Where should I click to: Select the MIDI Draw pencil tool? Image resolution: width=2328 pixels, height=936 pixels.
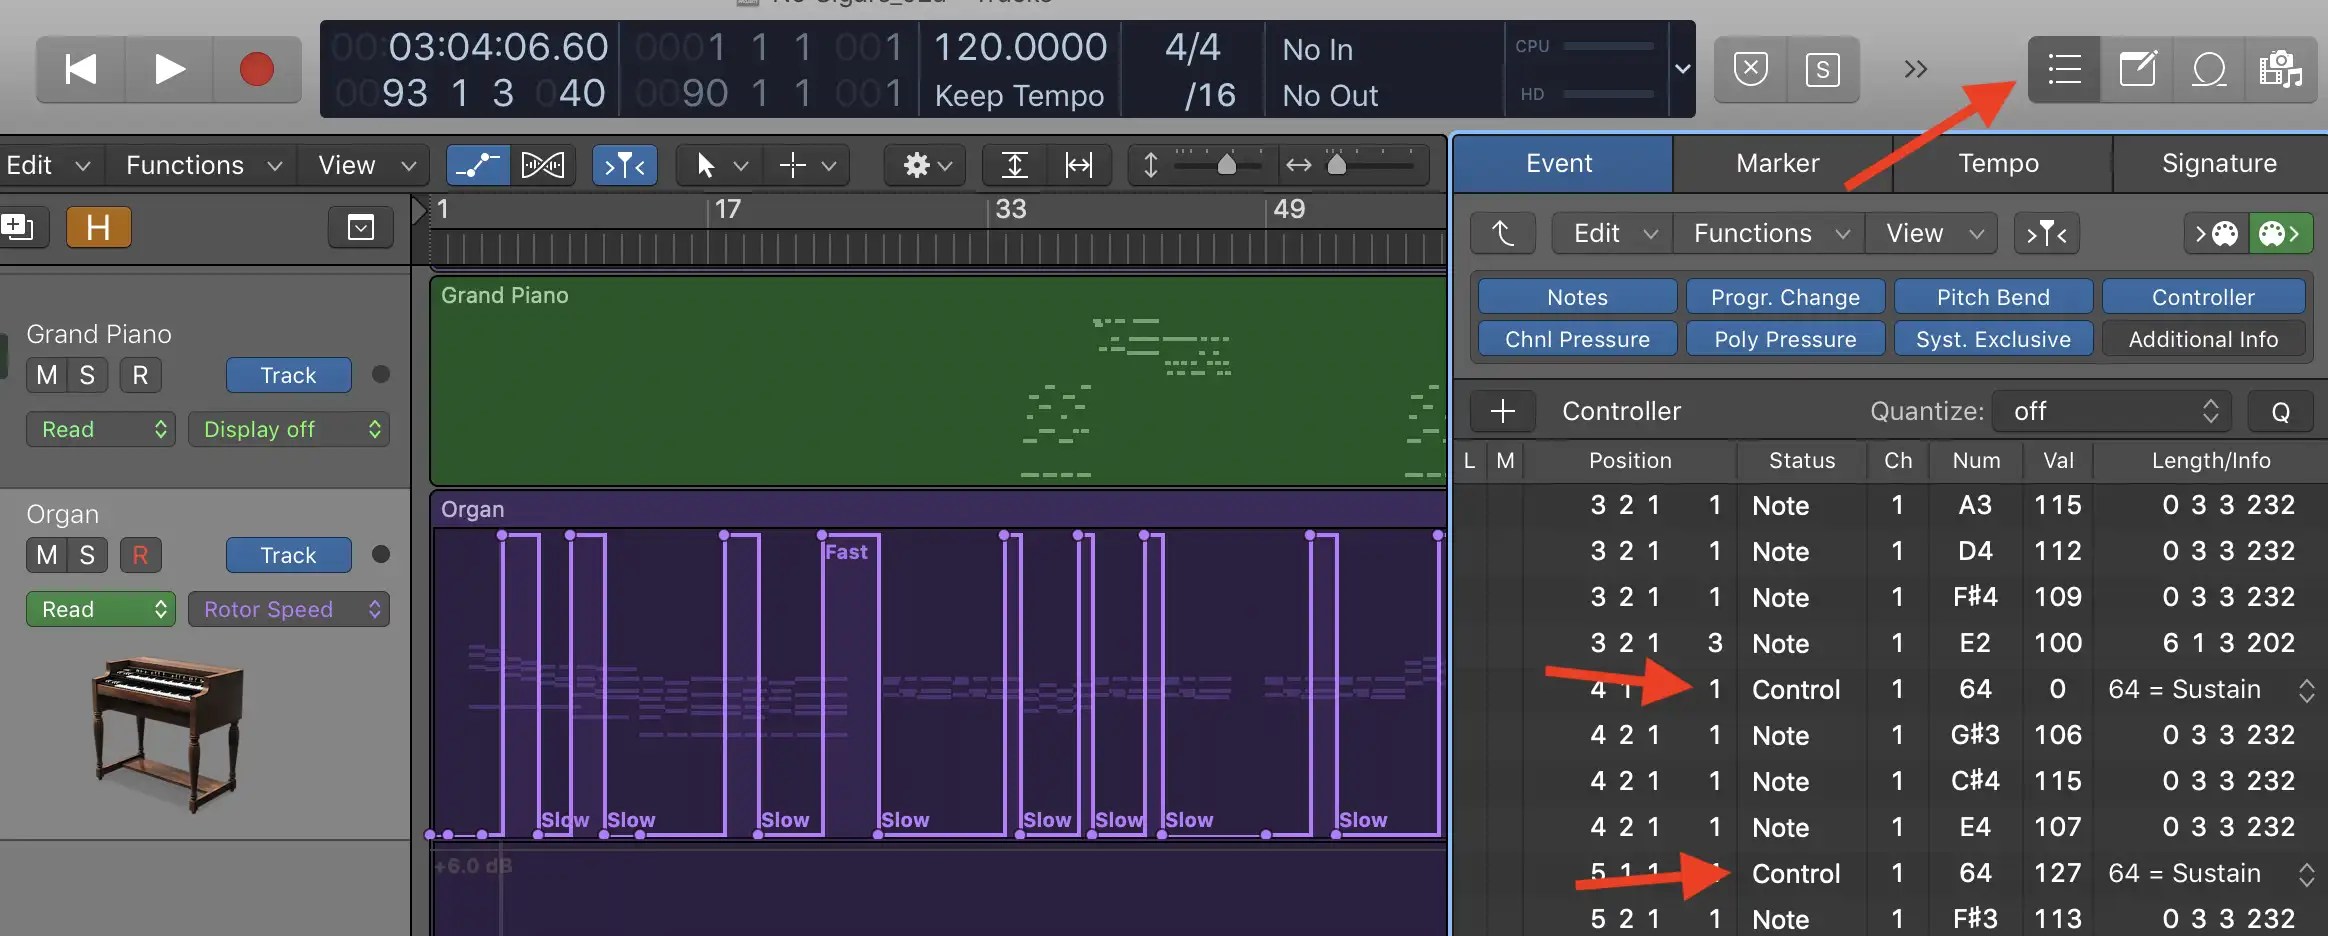pyautogui.click(x=477, y=165)
